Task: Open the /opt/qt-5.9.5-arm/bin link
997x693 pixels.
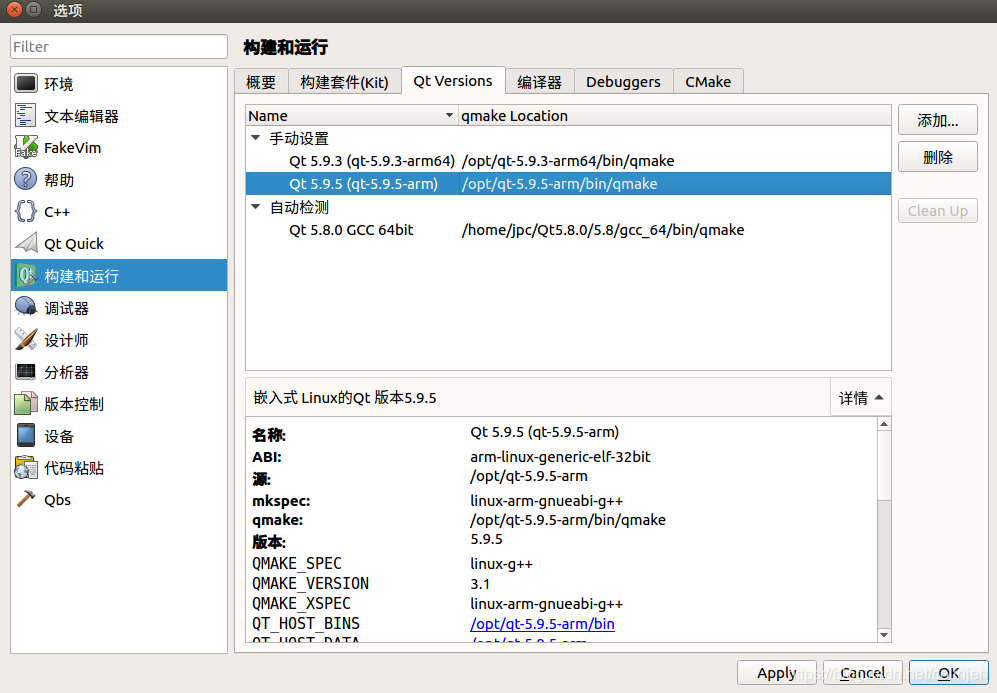Action: (x=542, y=624)
